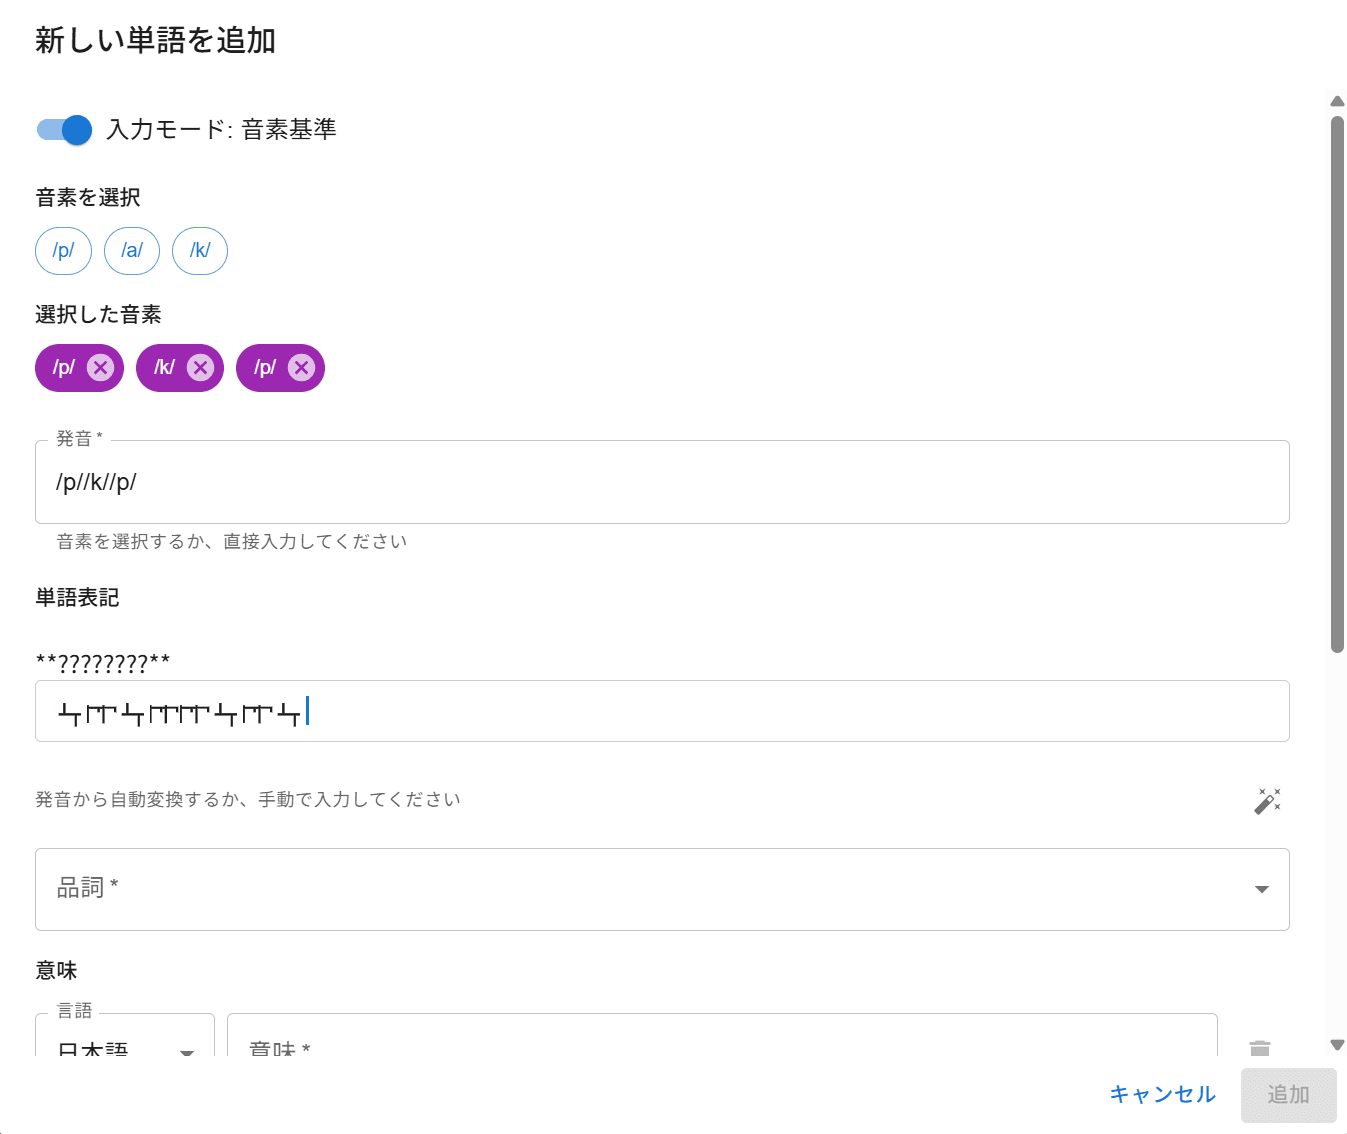
Task: Click the vertical scrollbar thumb
Action: 1337,384
